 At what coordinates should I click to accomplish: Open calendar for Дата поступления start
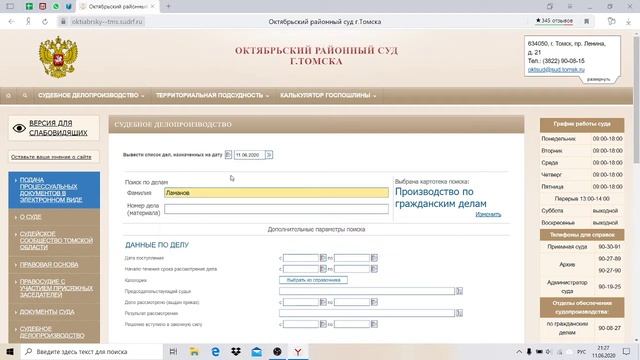pos(323,258)
